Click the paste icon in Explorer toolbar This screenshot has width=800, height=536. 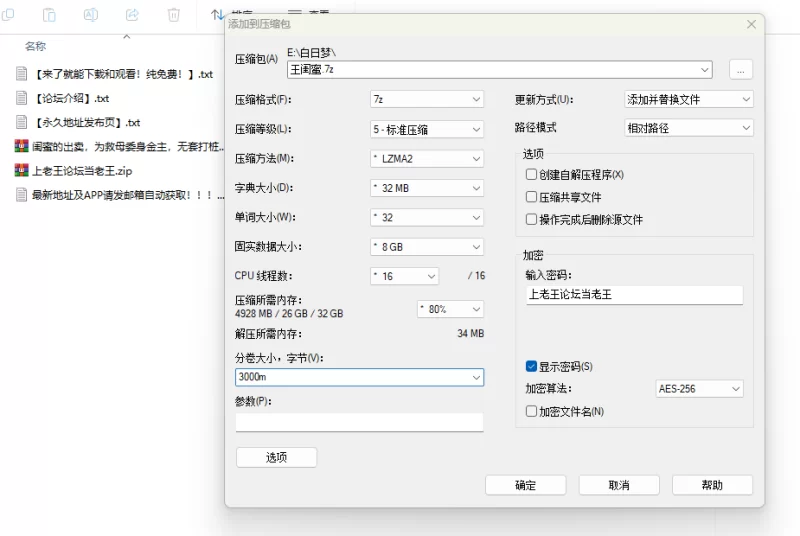tap(49, 15)
